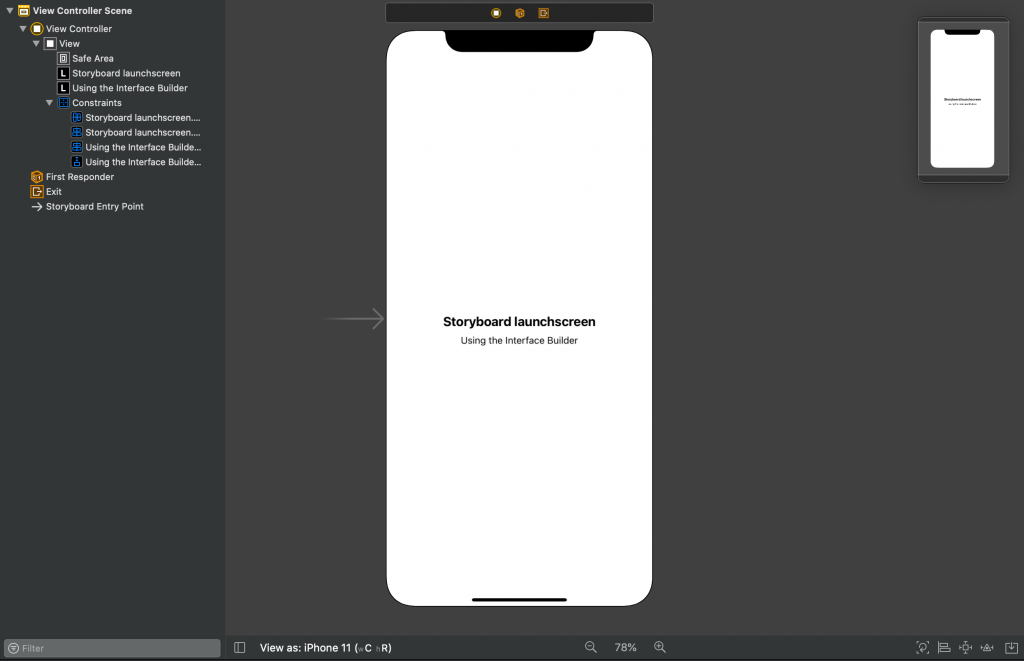This screenshot has height=661, width=1024.
Task: Toggle the document outline sidebar
Action: coord(240,648)
